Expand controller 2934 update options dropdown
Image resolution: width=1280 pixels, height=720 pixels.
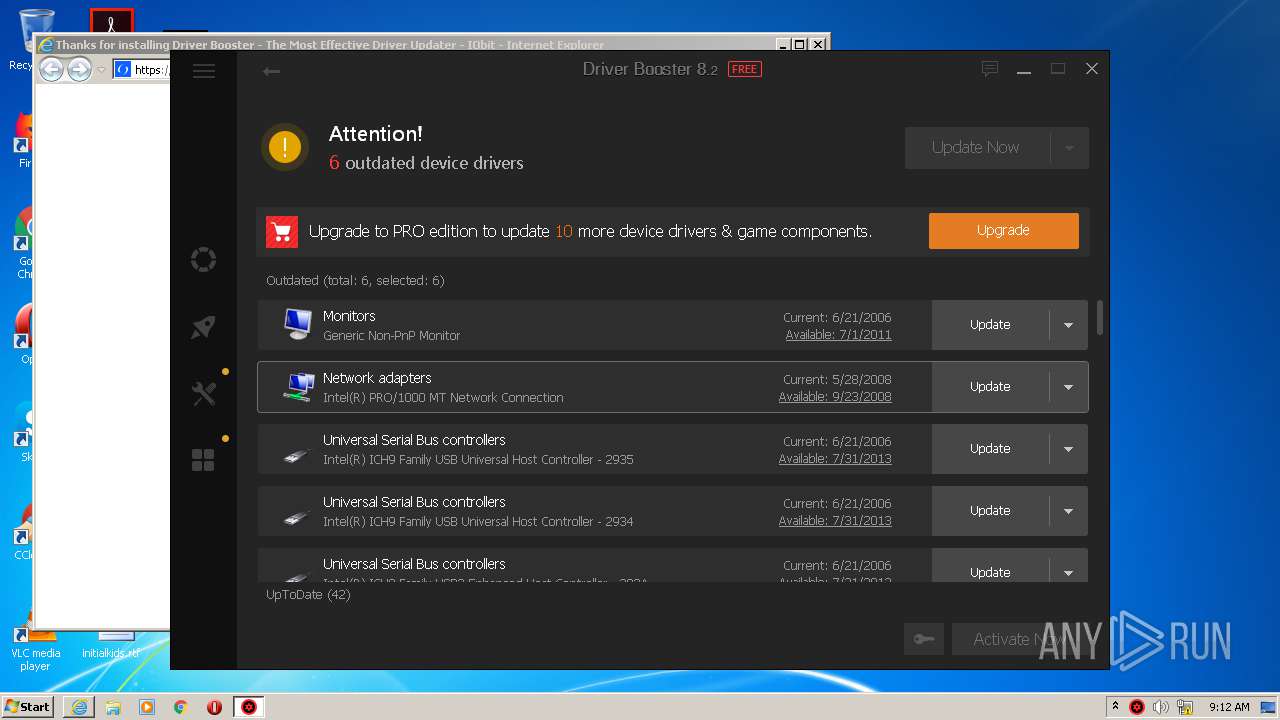click(x=1068, y=511)
